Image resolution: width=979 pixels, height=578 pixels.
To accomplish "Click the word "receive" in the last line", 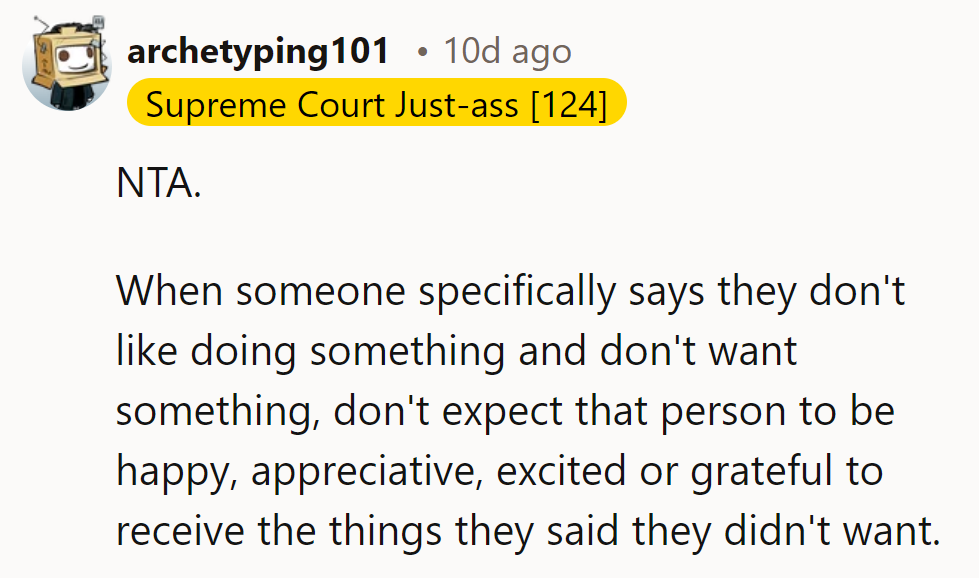I will click(180, 531).
